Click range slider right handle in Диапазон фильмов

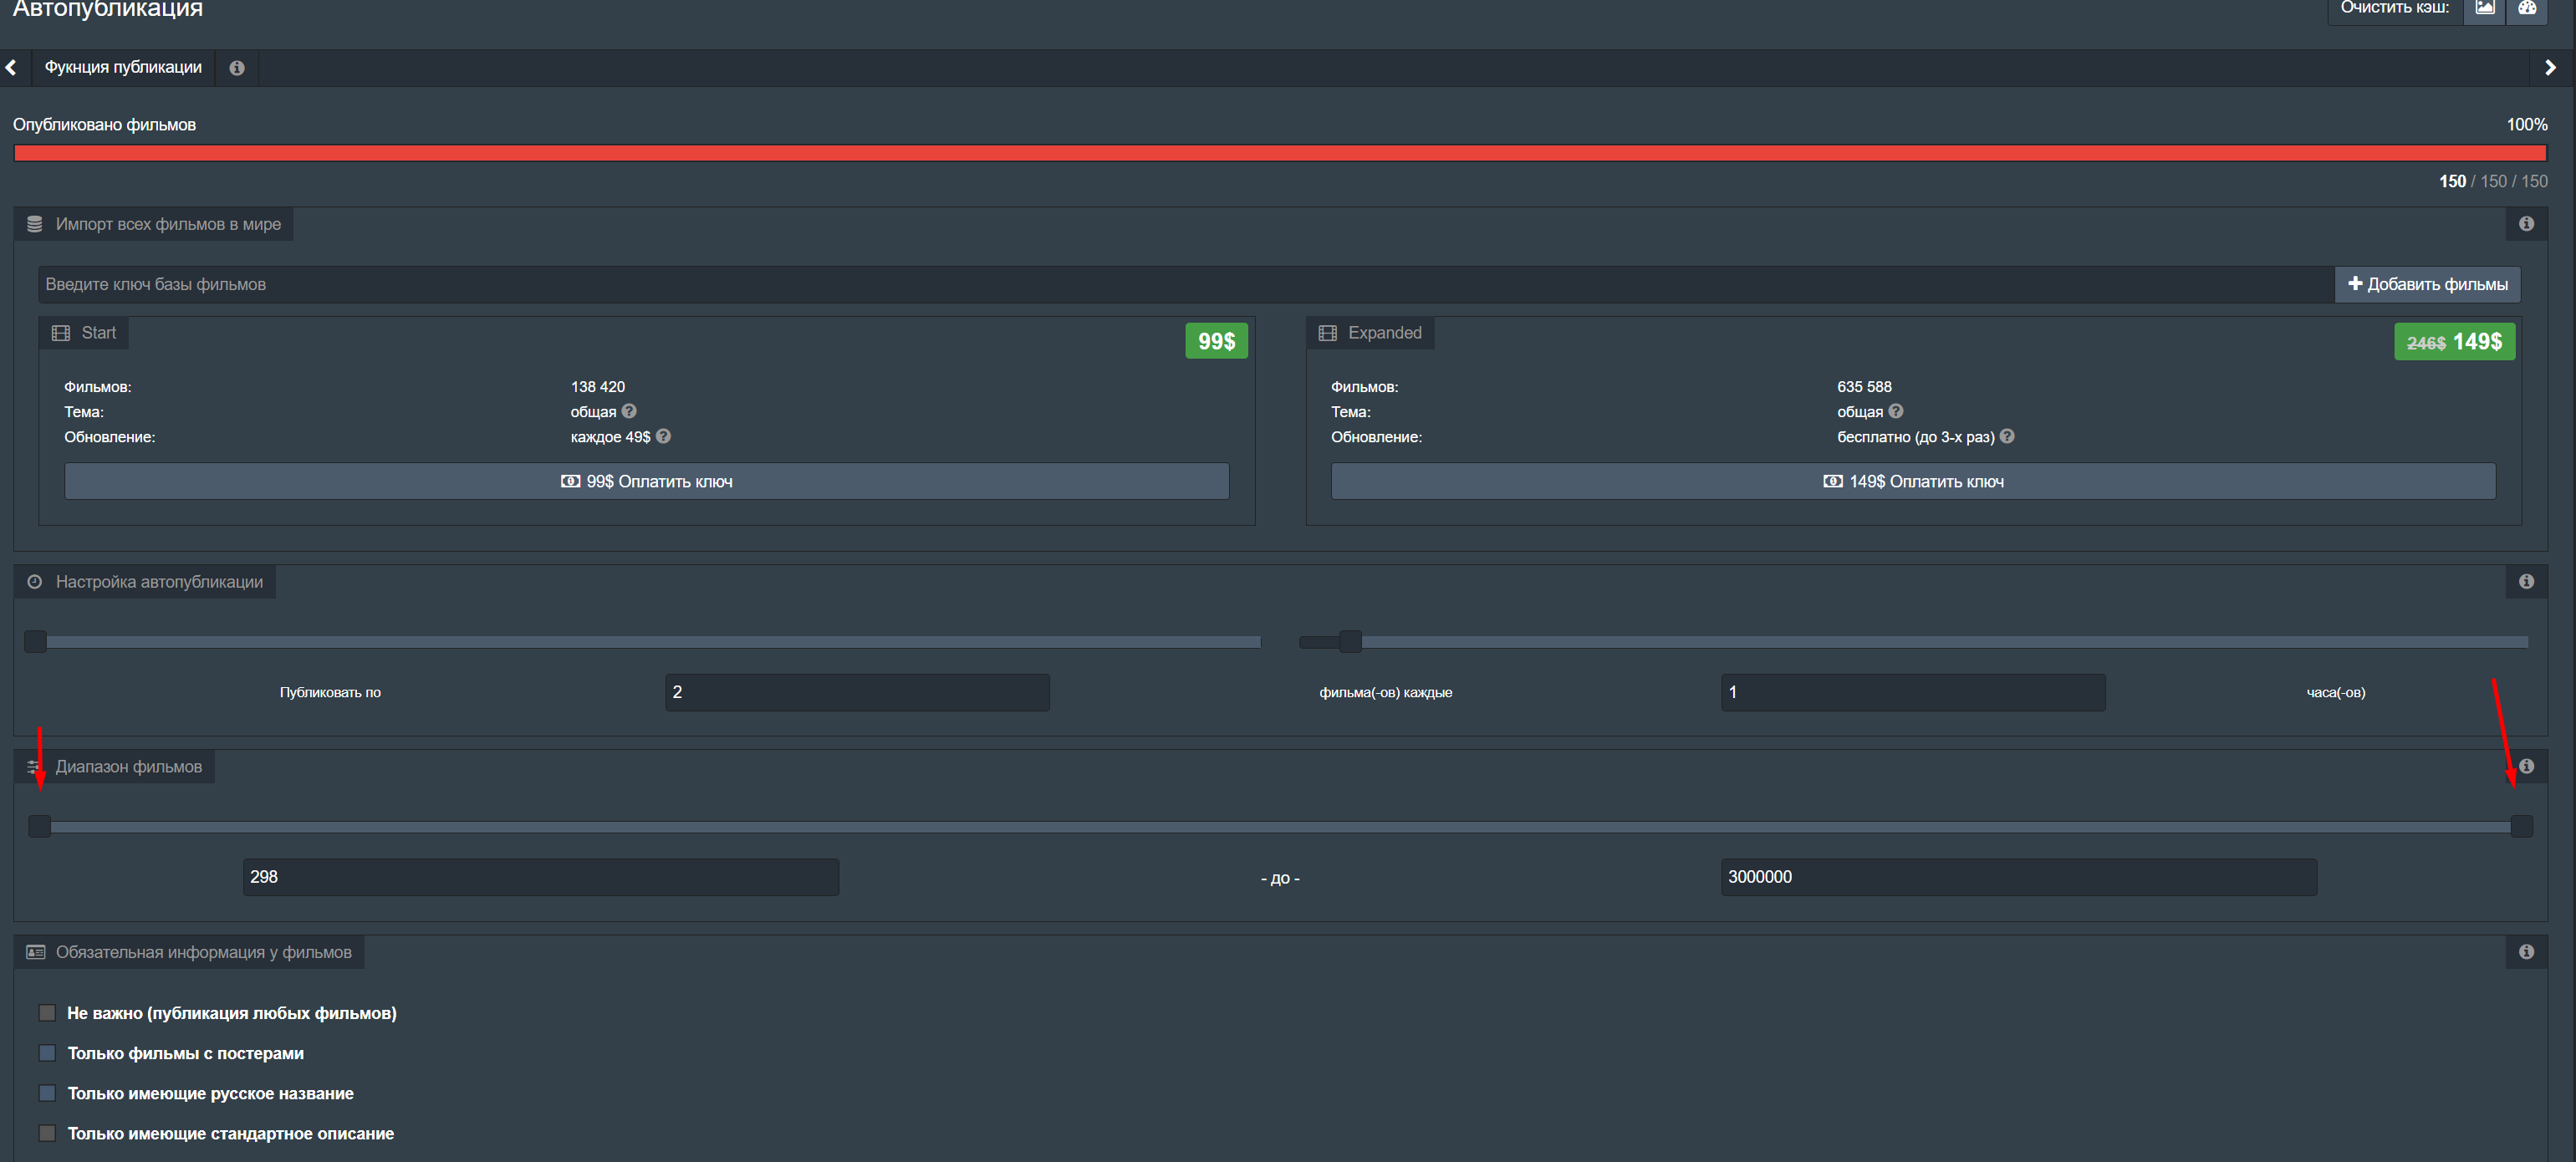click(2521, 826)
